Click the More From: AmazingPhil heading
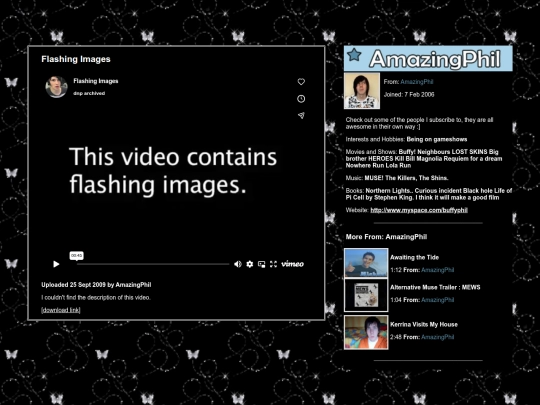Screen dimensions: 540x405 pyautogui.click(x=386, y=237)
